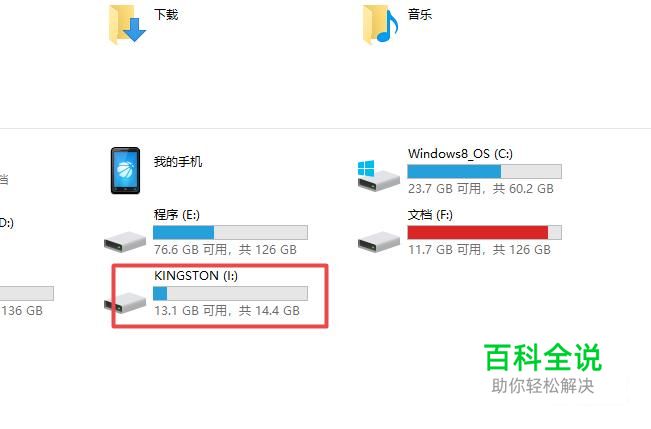Click the 文档 (F:) drive name
Image resolution: width=651 pixels, height=429 pixels.
430,215
